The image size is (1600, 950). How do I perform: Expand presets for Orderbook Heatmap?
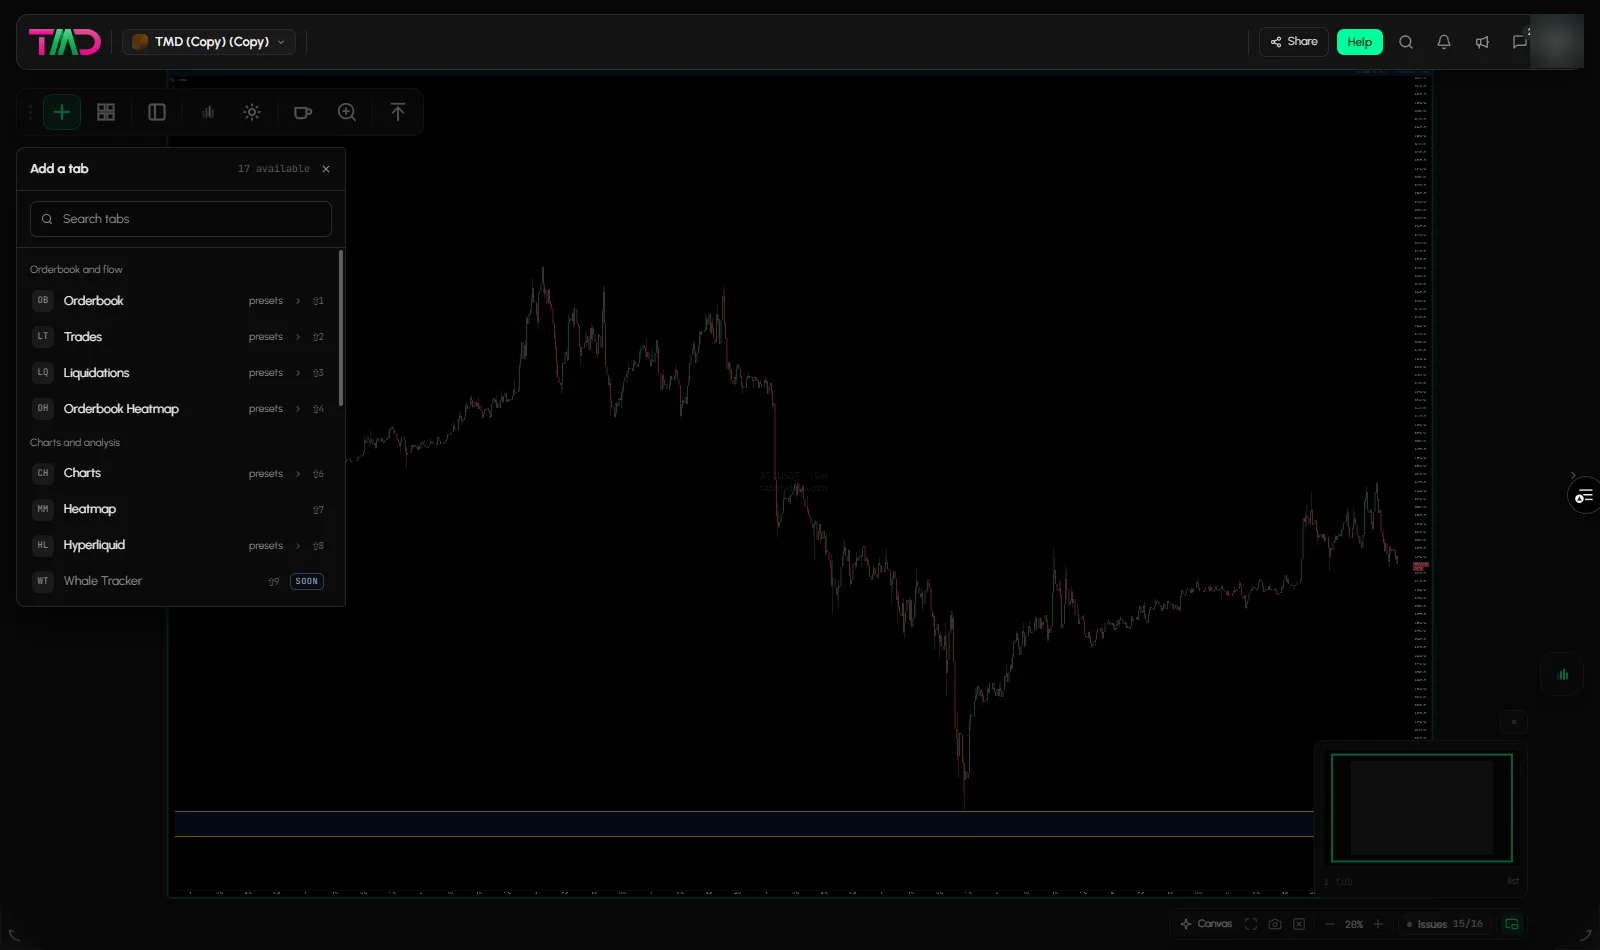pos(274,409)
